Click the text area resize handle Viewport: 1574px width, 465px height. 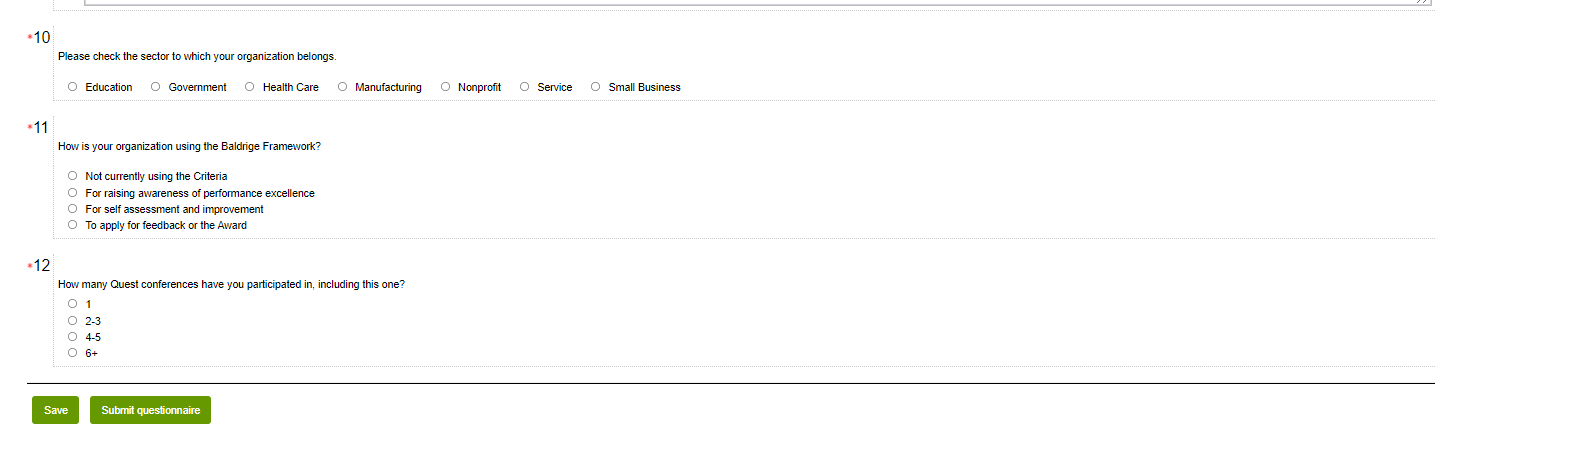[x=1424, y=2]
